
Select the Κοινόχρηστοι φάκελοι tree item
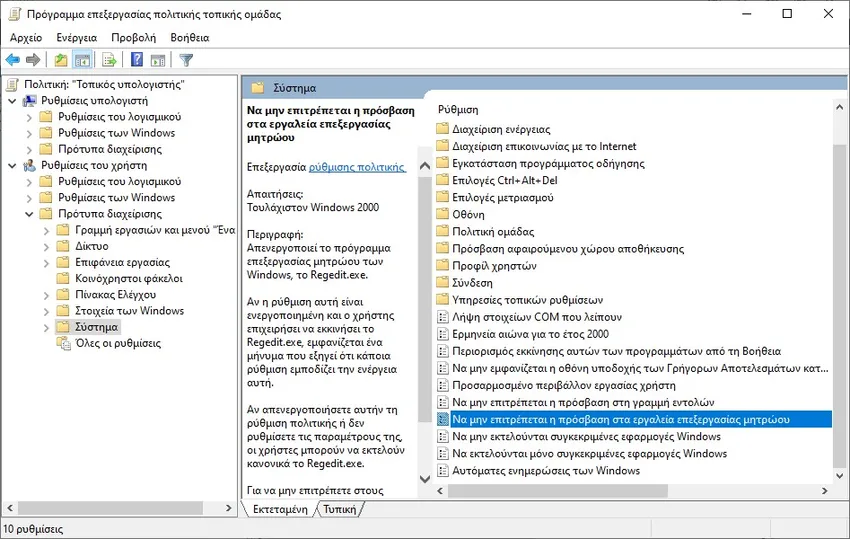point(128,278)
